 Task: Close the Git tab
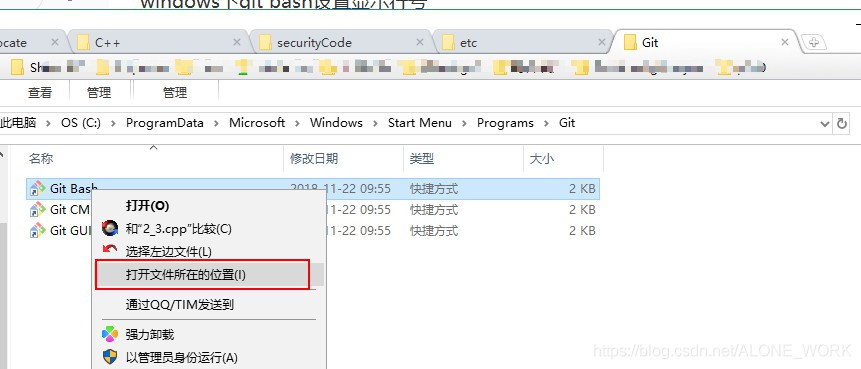coord(785,42)
